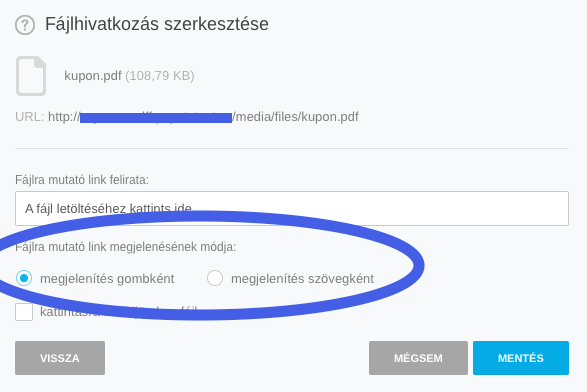Click the /media/files/kupon.pdf URL path

[x=295, y=117]
